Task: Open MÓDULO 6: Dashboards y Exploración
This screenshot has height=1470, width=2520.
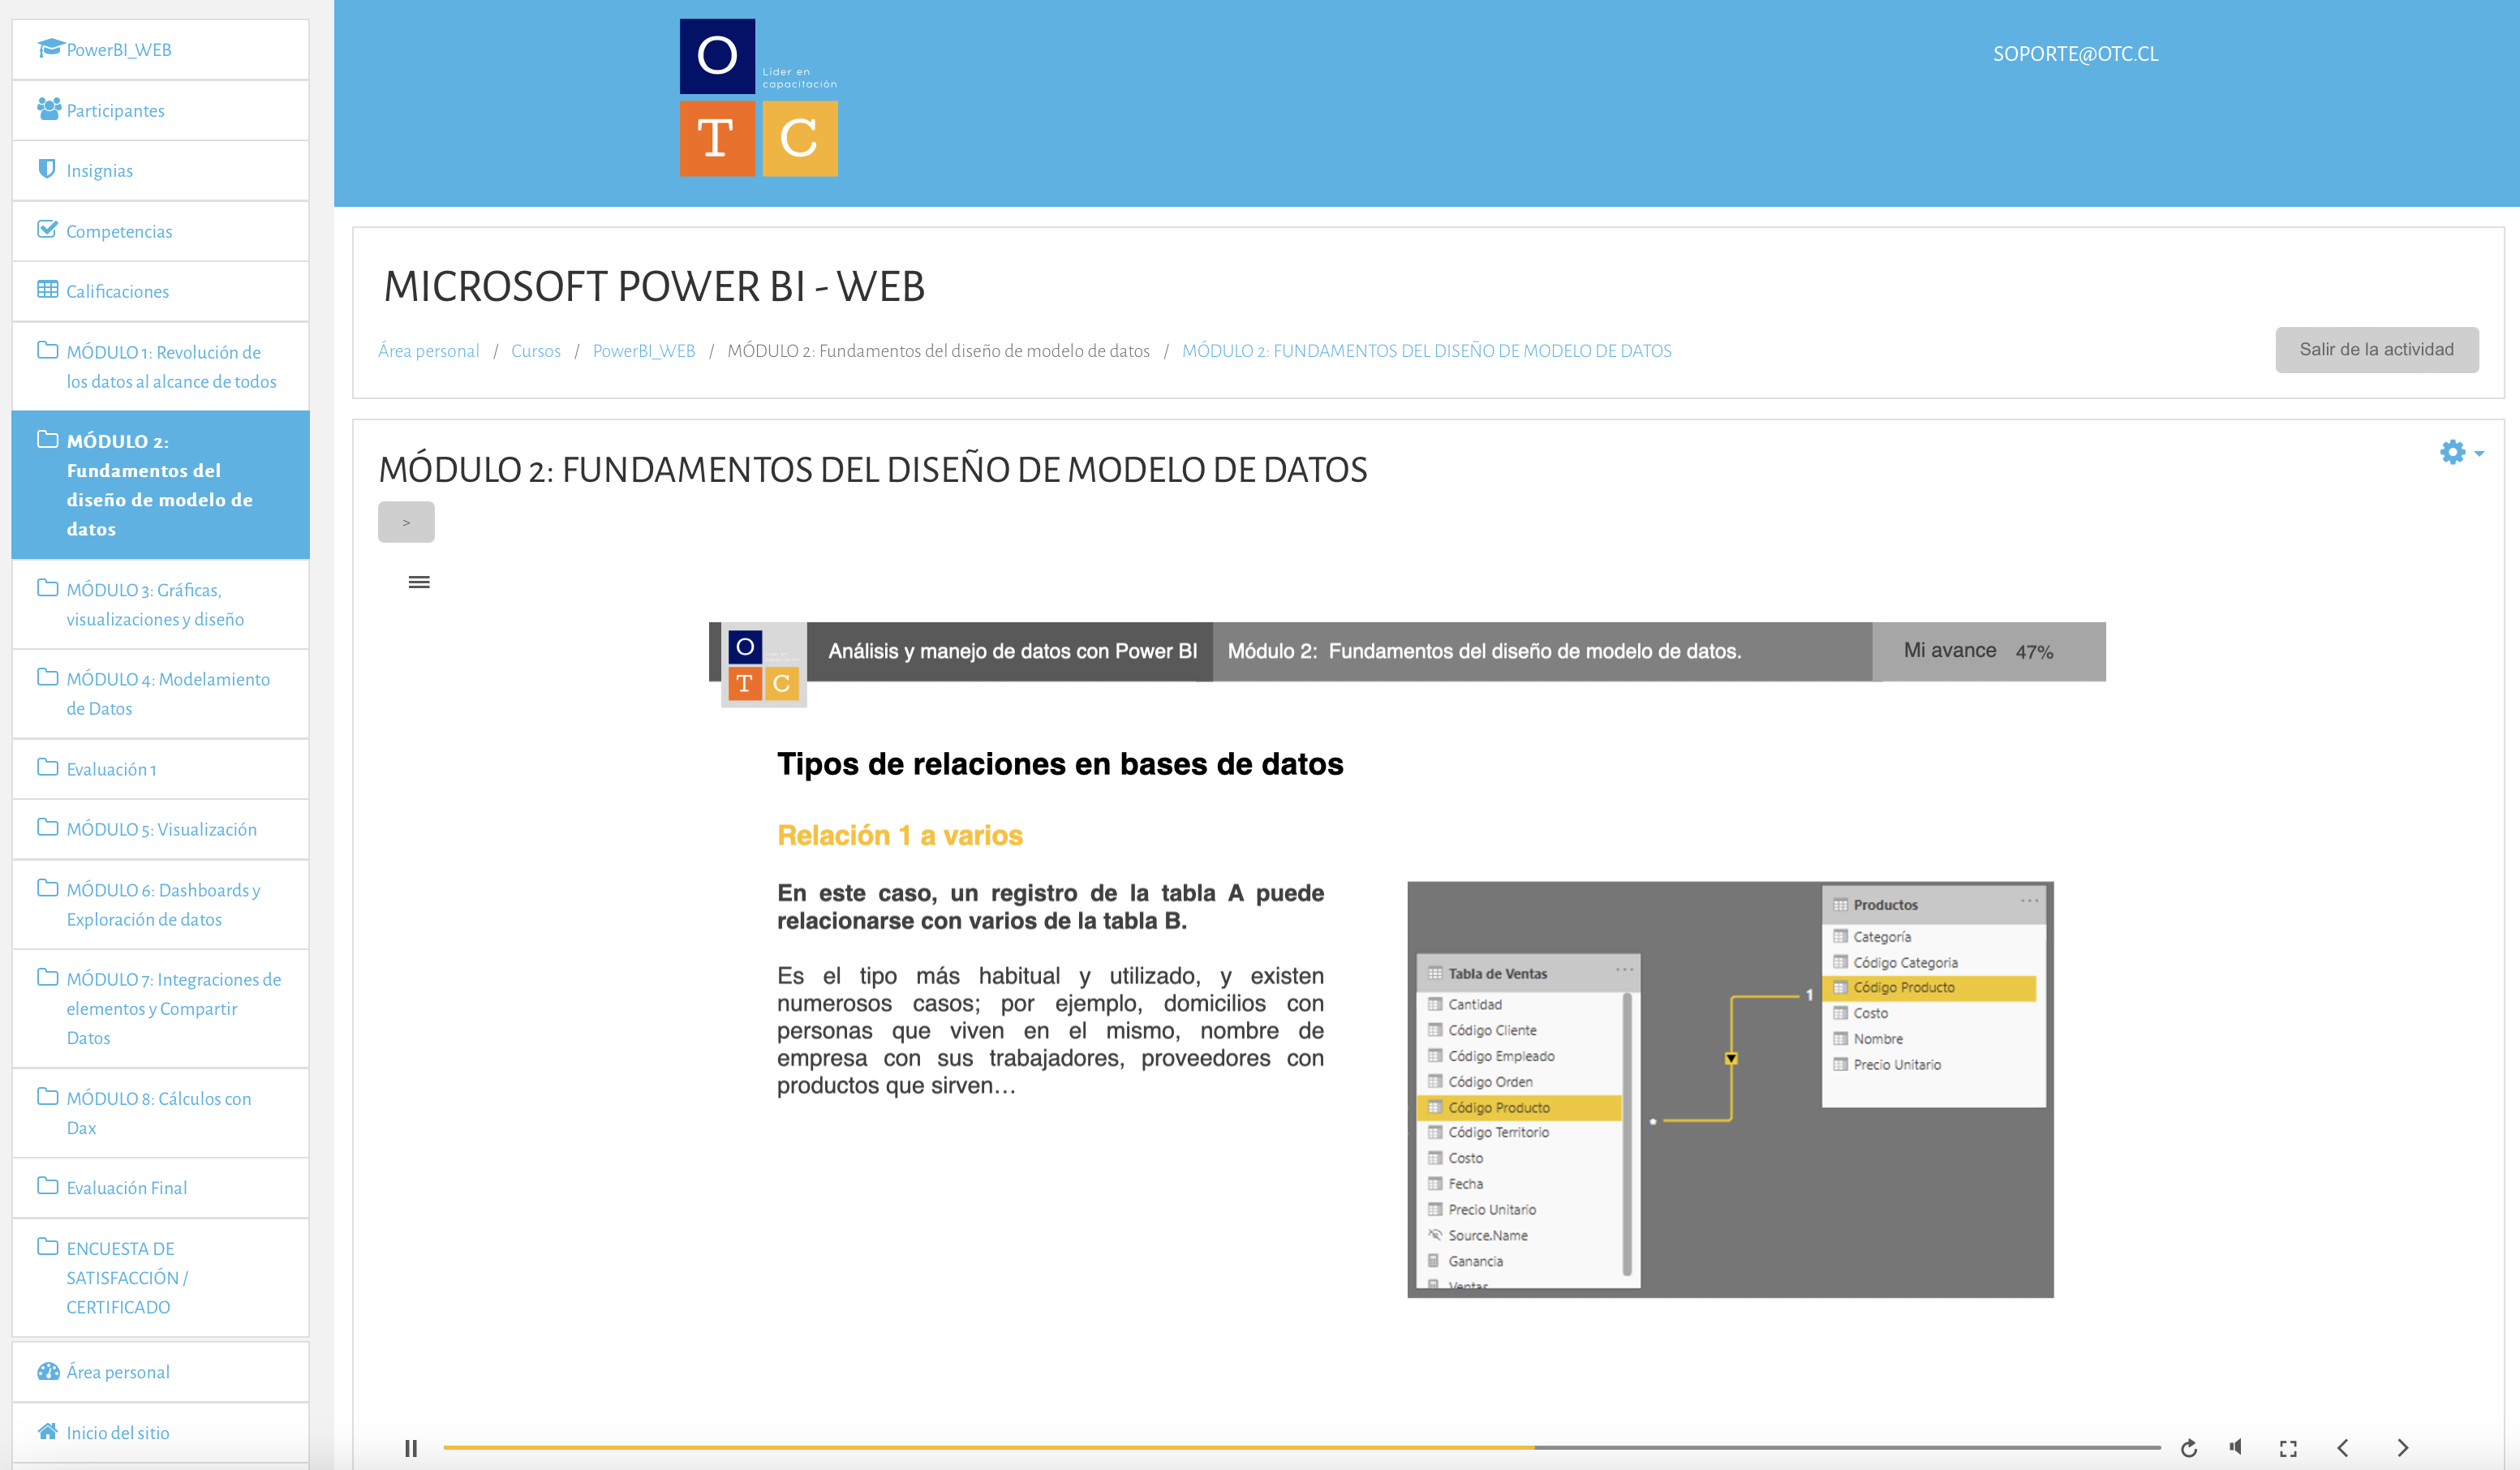Action: [160, 904]
